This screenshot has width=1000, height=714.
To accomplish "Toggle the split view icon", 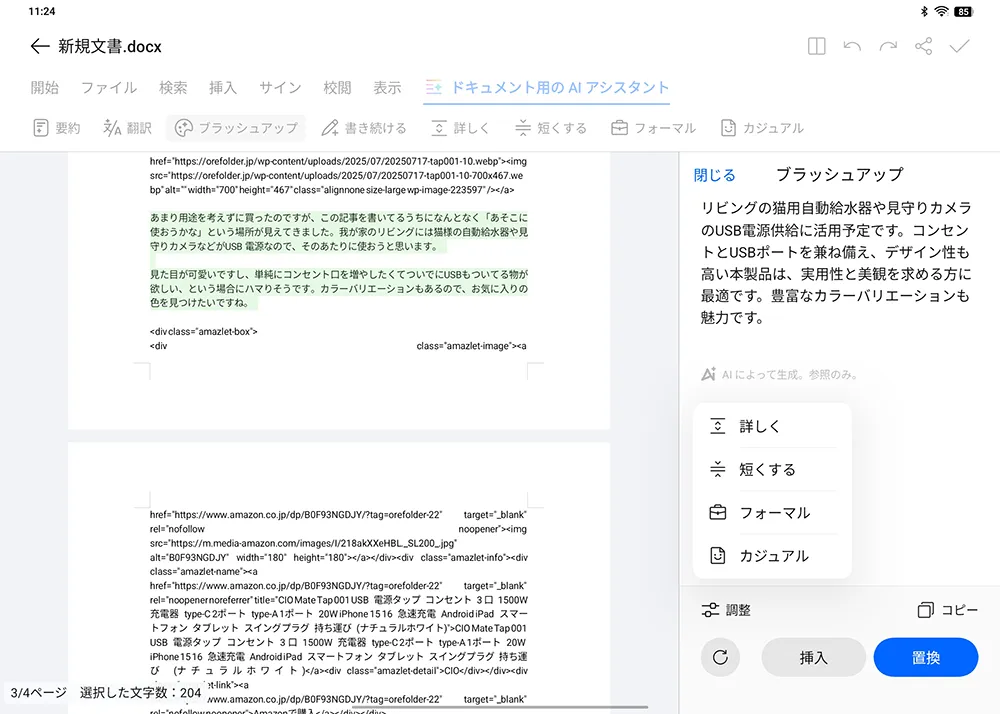I will [816, 46].
